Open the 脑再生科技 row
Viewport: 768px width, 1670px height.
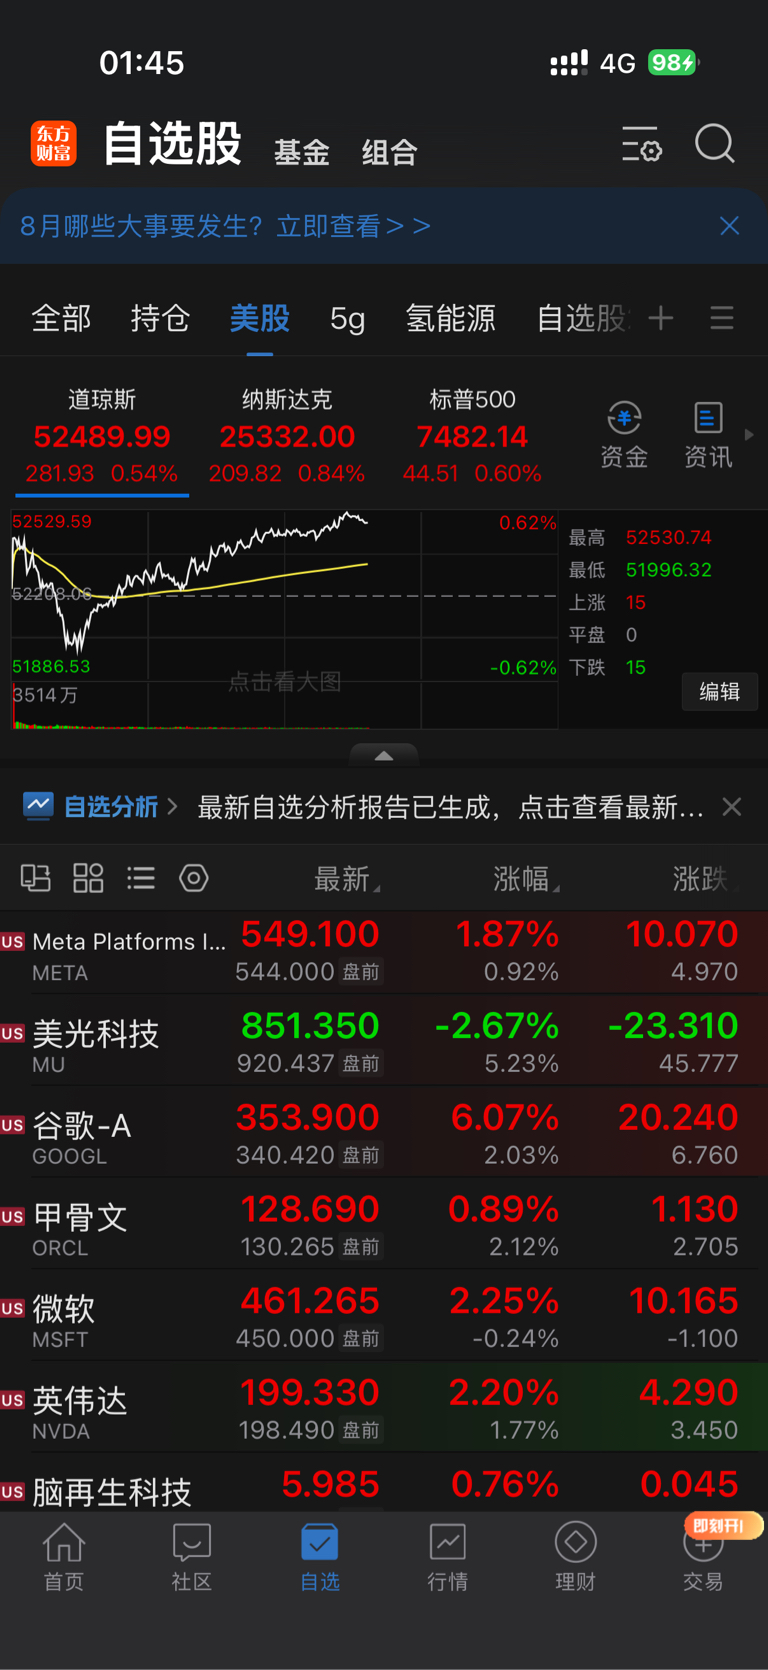coord(384,1484)
